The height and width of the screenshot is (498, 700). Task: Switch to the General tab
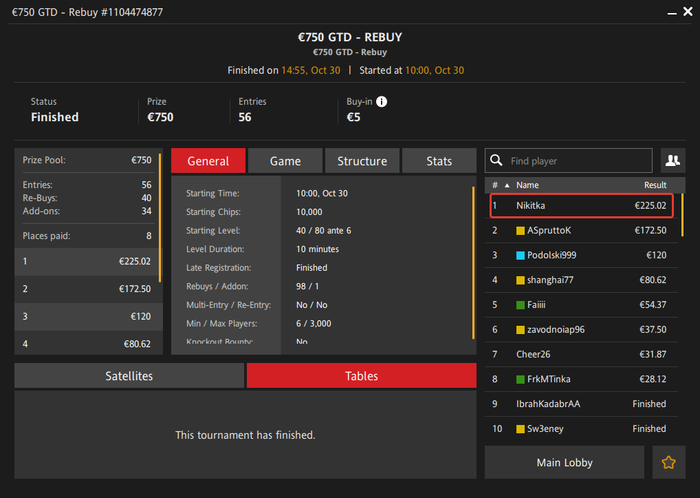(x=208, y=161)
